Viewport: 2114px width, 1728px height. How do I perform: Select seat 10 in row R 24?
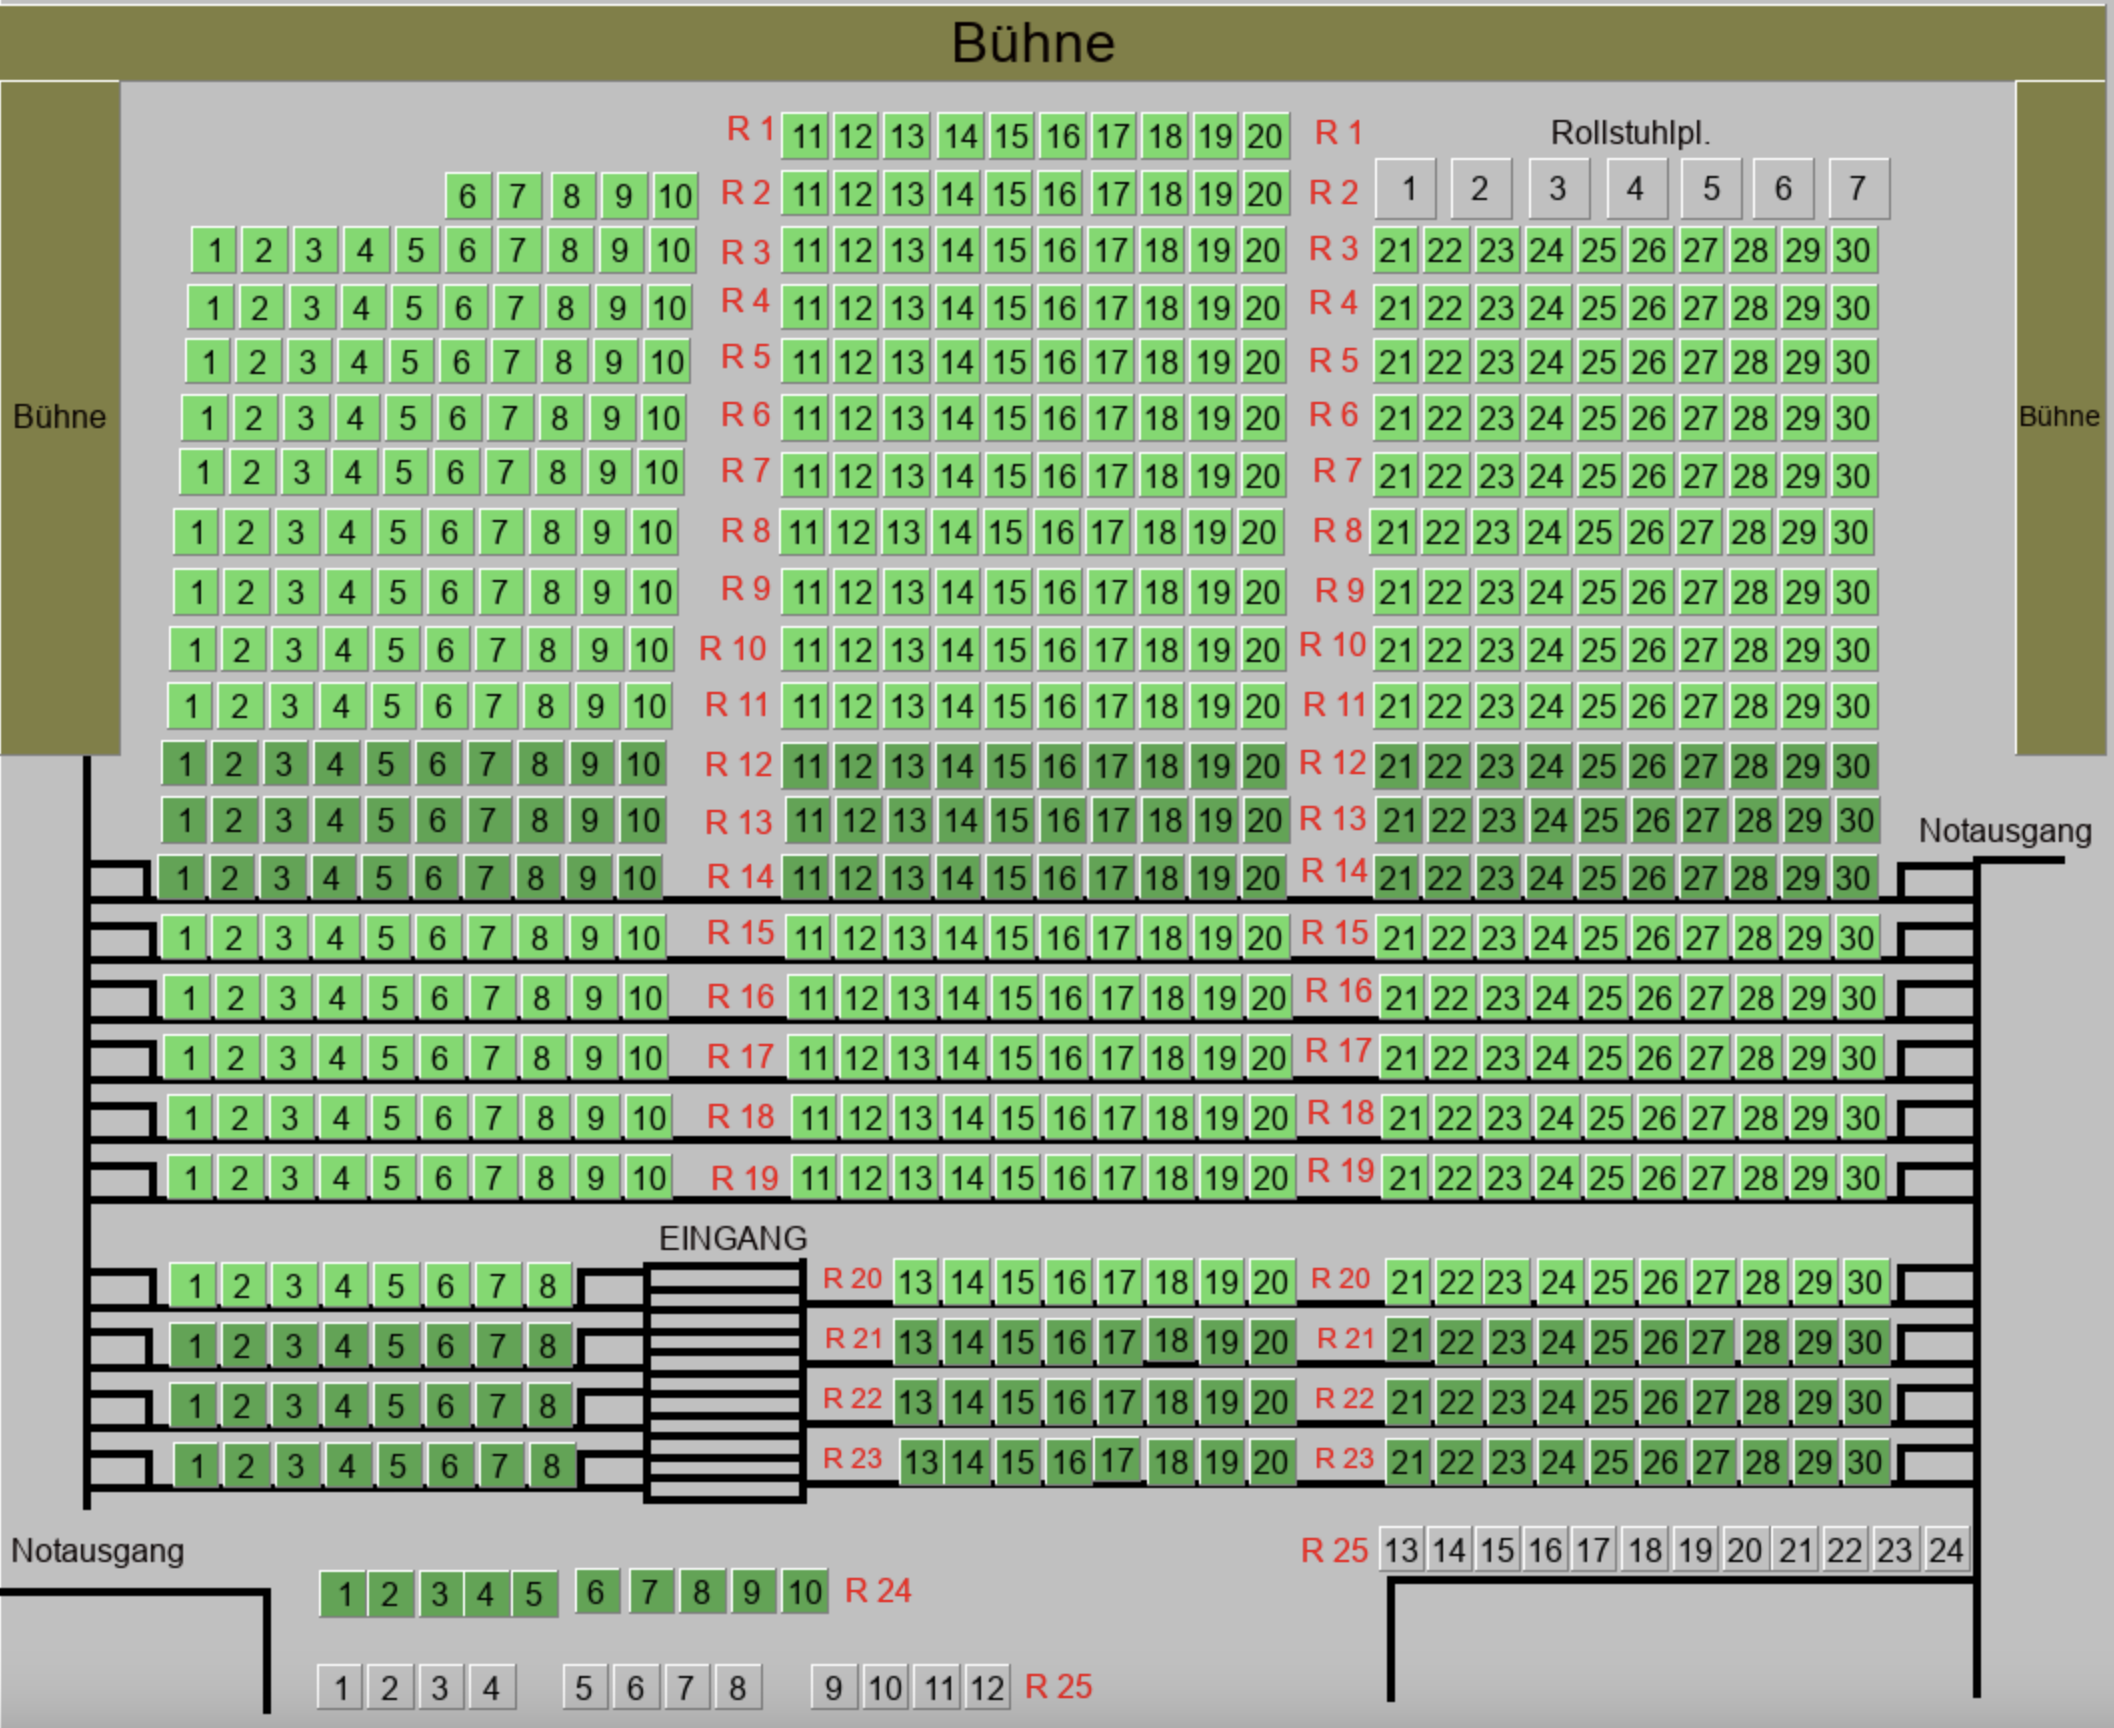804,1592
